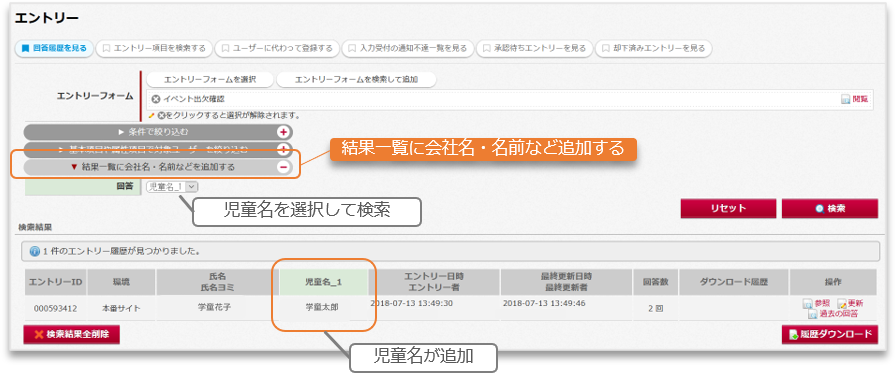The image size is (896, 379).
Task: Click ダウンロード履歴 column header
Action: coord(734,282)
